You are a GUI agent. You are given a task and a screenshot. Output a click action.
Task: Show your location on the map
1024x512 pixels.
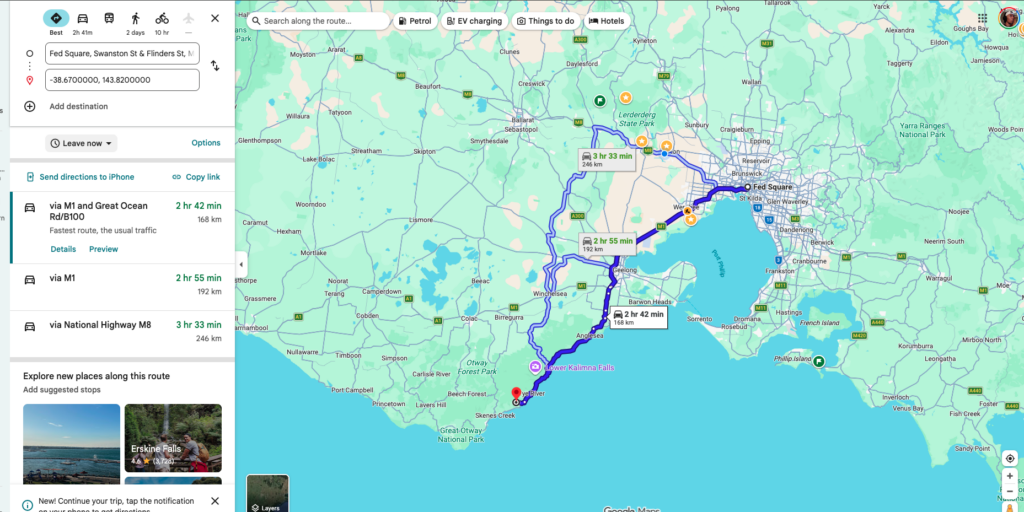pyautogui.click(x=1010, y=458)
